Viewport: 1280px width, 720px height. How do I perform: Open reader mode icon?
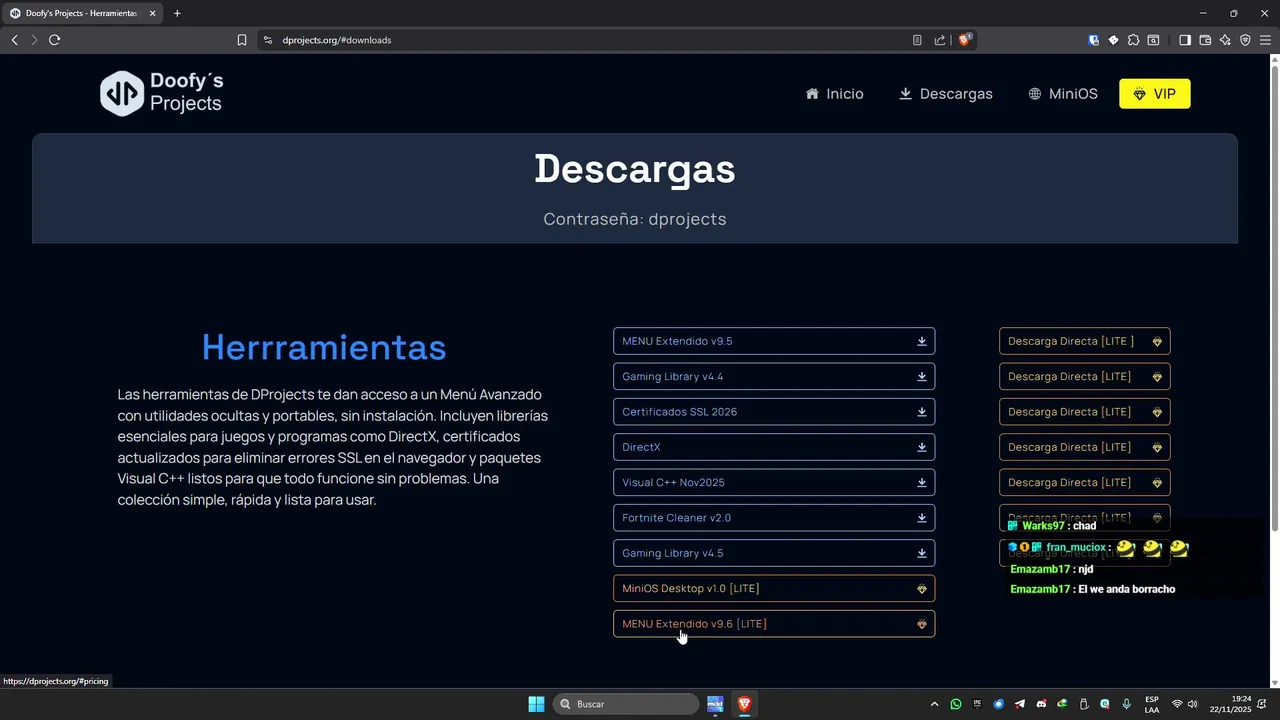click(x=917, y=40)
